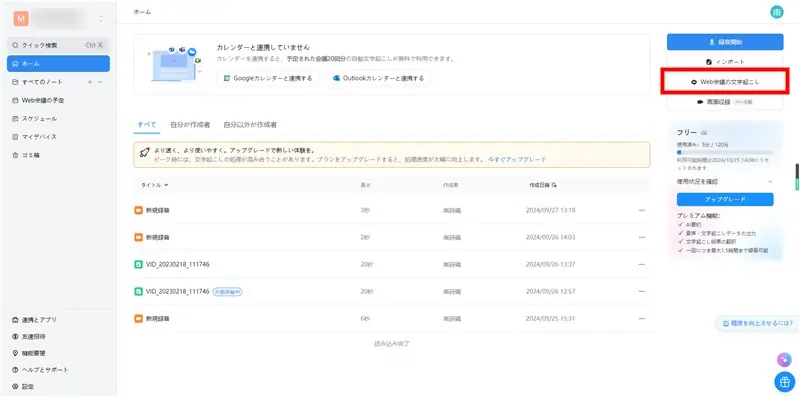
Task: Click Outlookカレンダーと連携する button
Action: pyautogui.click(x=378, y=79)
